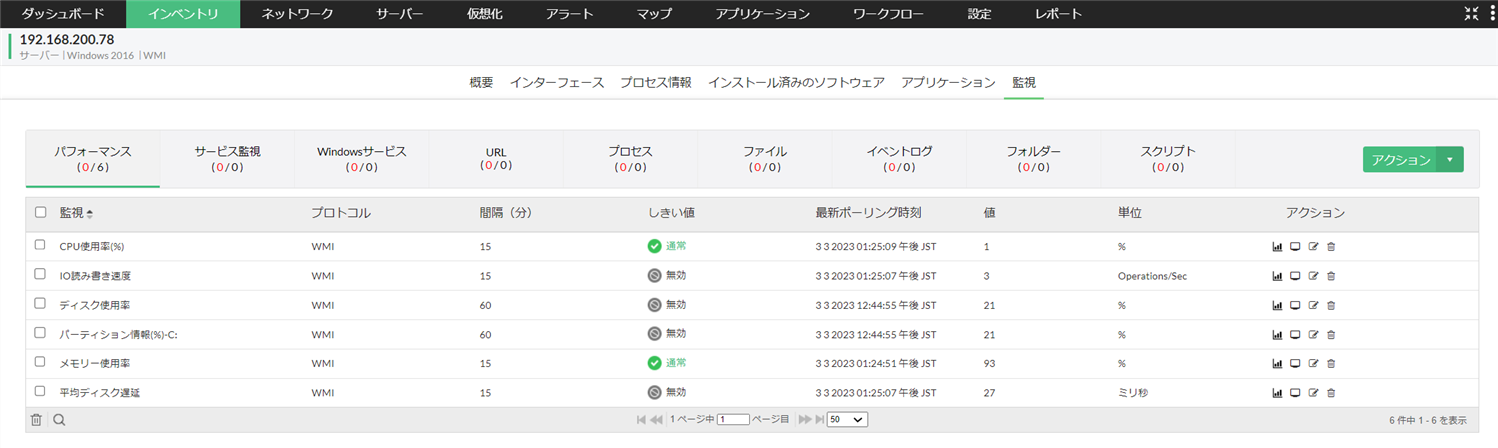Click the search icon in table footer
Viewport: 1498px width, 448px height.
(60, 420)
